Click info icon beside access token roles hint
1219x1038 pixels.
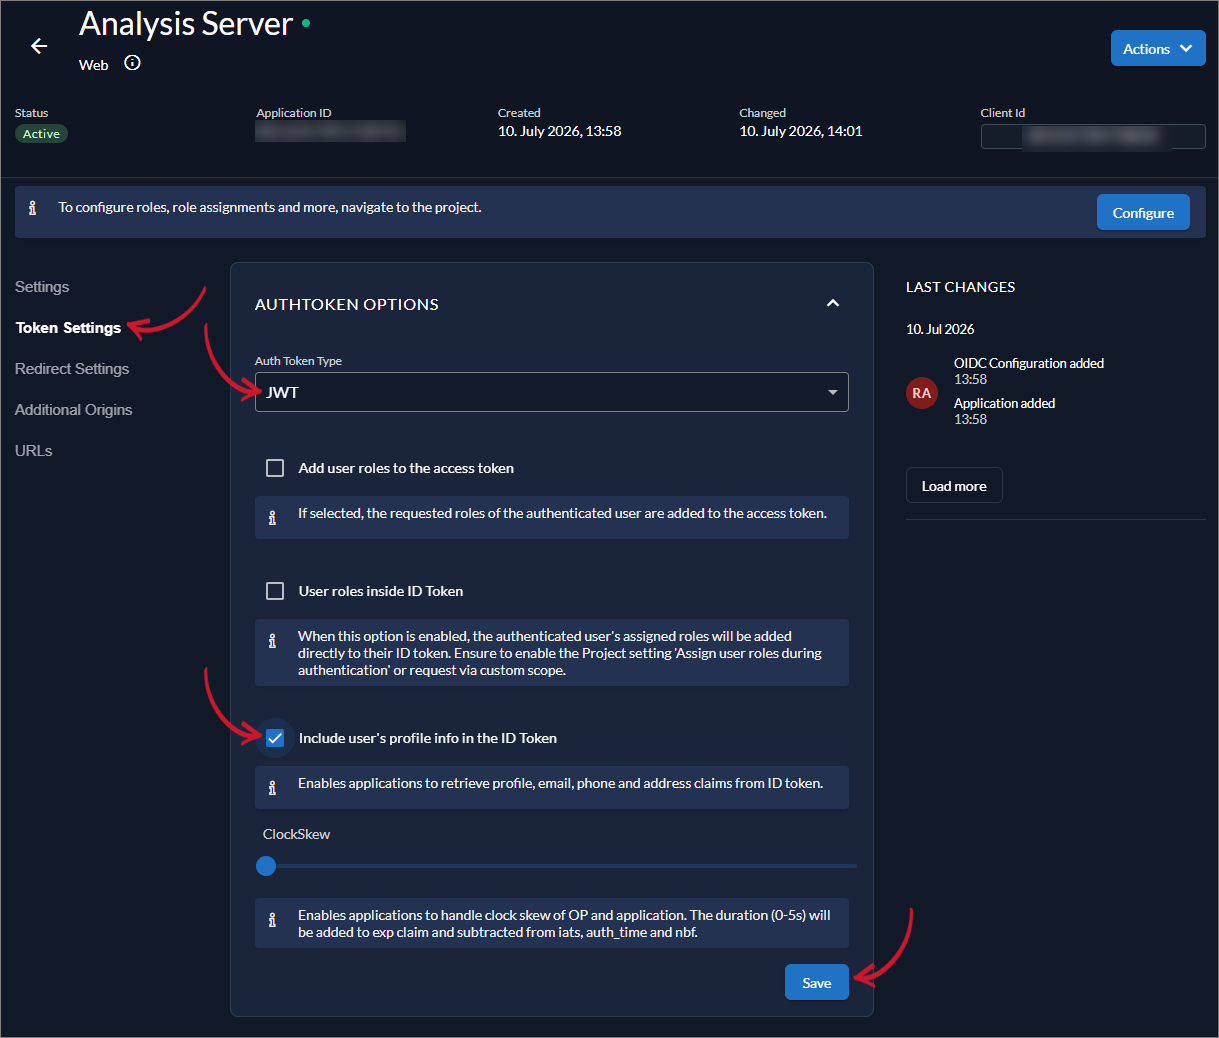point(272,518)
